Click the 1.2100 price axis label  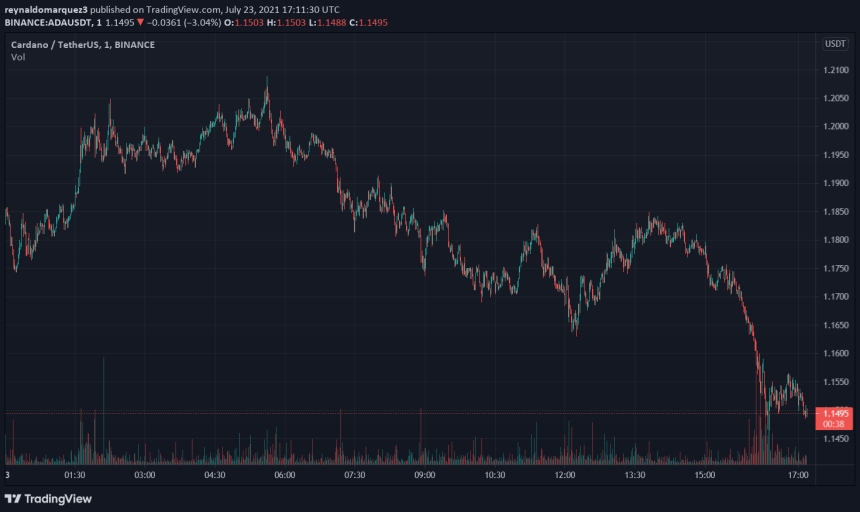pyautogui.click(x=836, y=70)
